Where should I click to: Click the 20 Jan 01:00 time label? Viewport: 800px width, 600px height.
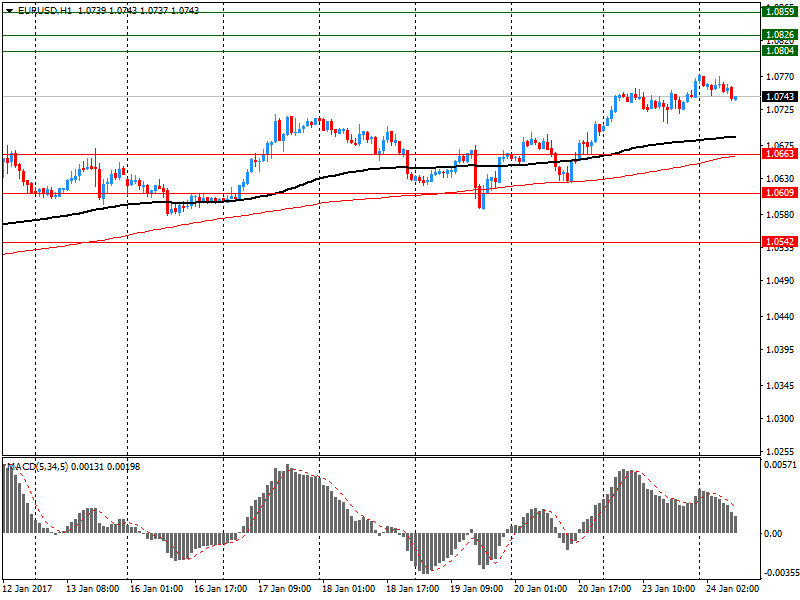pyautogui.click(x=540, y=588)
